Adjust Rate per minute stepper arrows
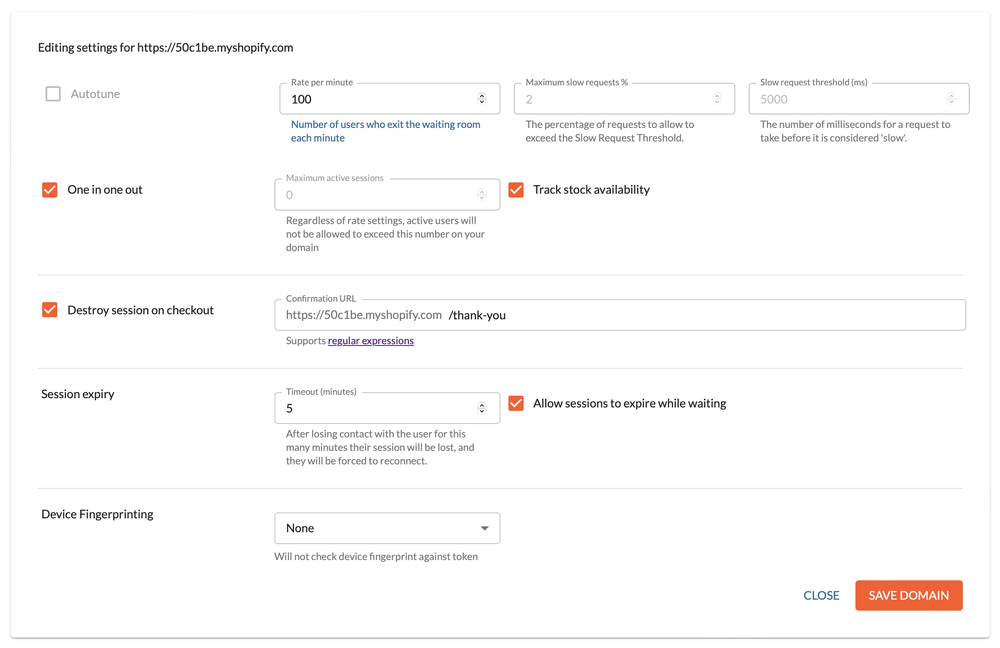 [482, 99]
